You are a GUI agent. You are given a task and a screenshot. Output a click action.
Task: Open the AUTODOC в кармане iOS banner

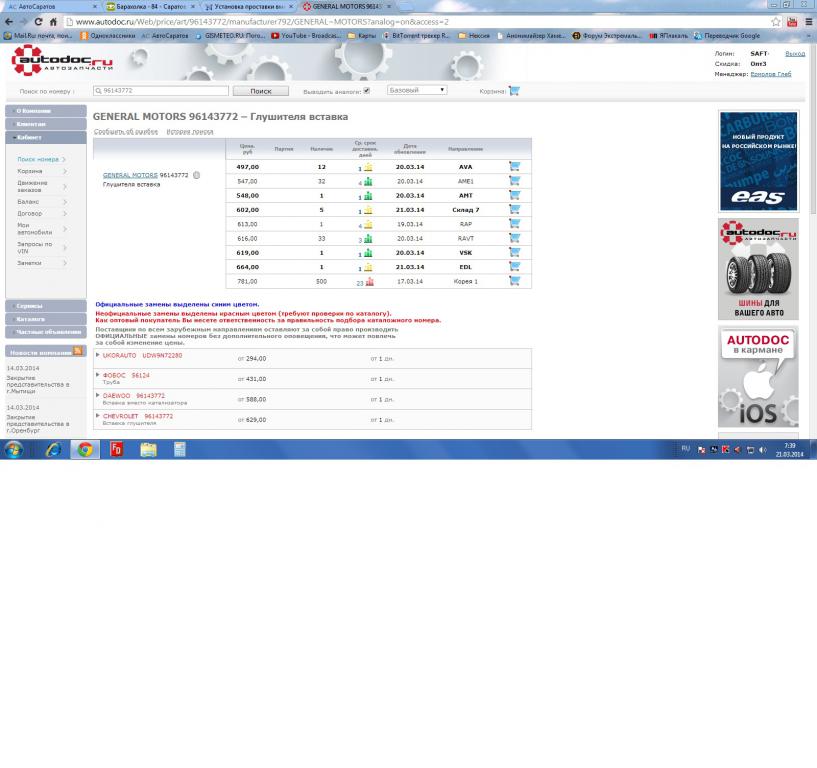click(758, 377)
